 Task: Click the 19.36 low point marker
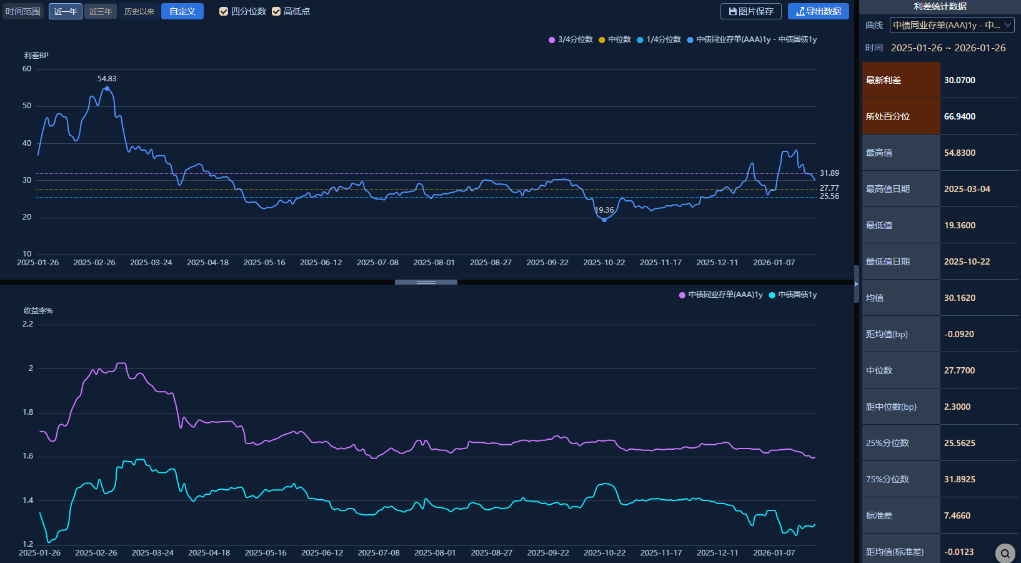coord(604,220)
